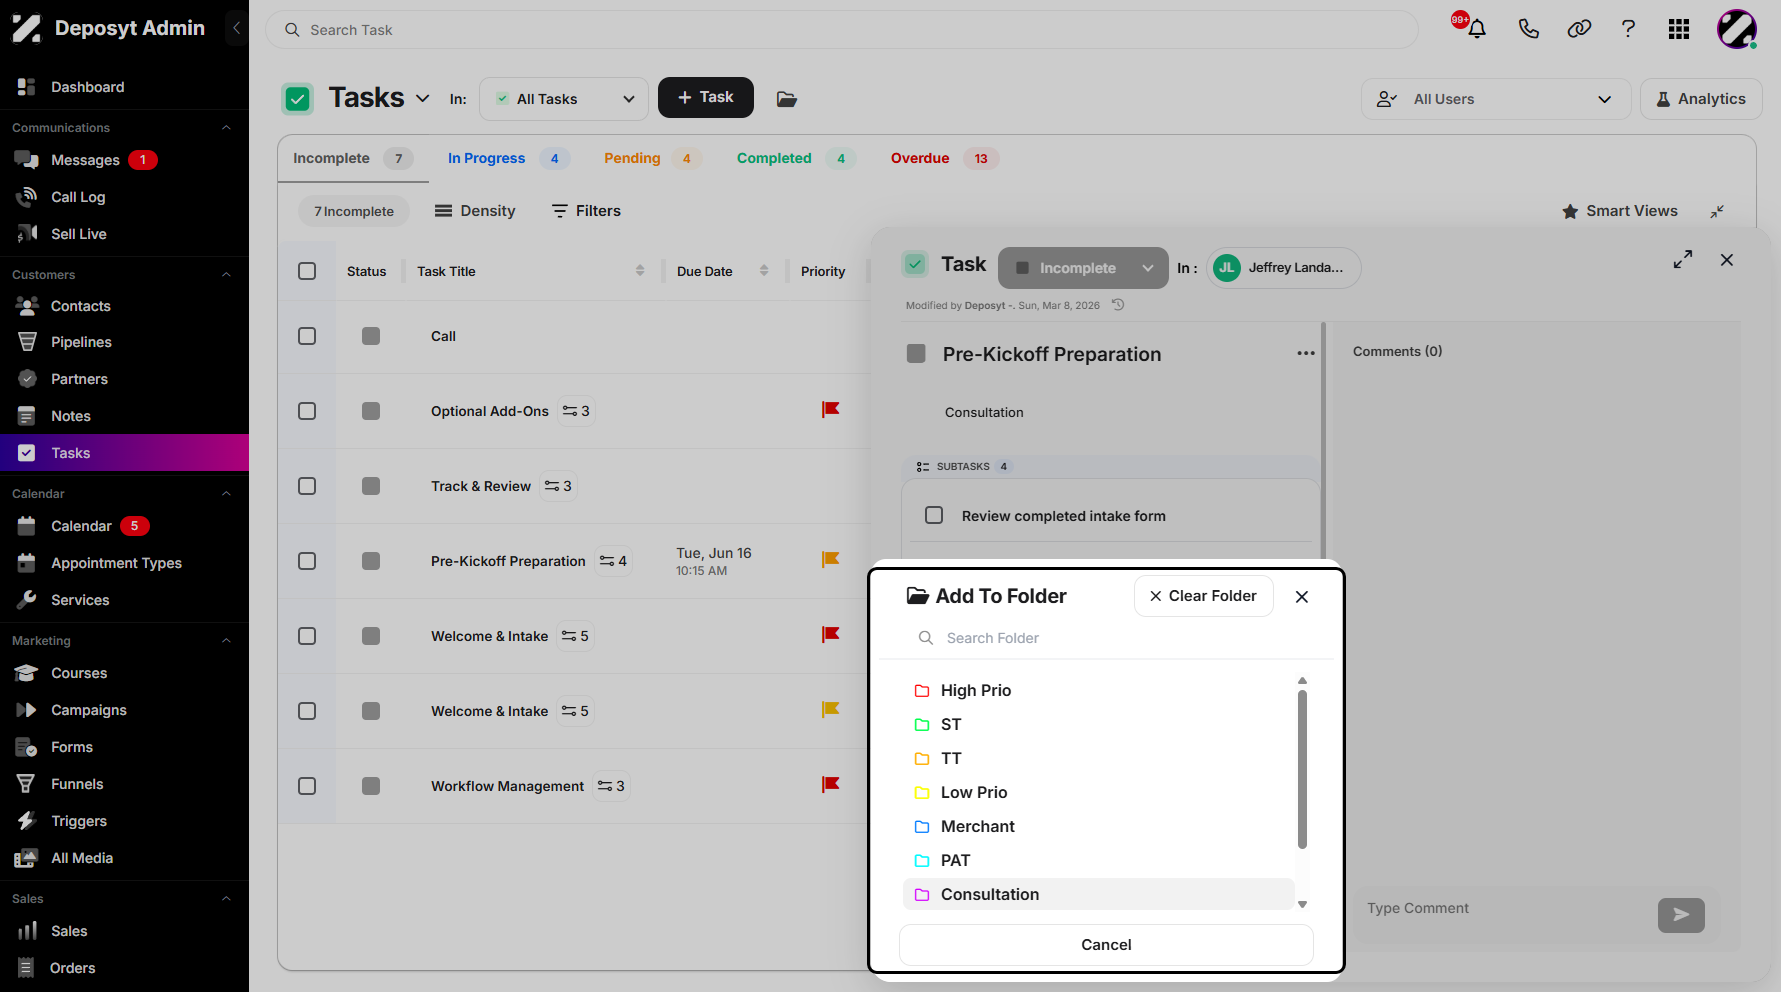Click the Clear Folder button
1781x992 pixels.
coord(1203,596)
